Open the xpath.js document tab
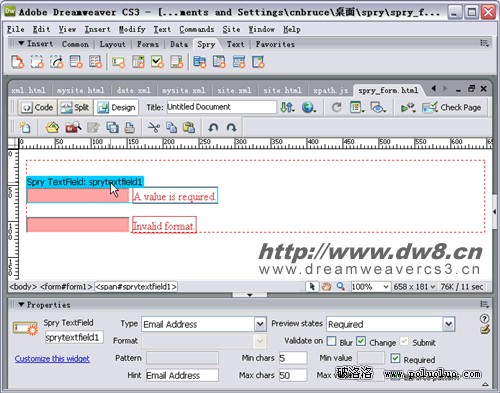Viewport: 500px width, 393px height. click(x=331, y=90)
